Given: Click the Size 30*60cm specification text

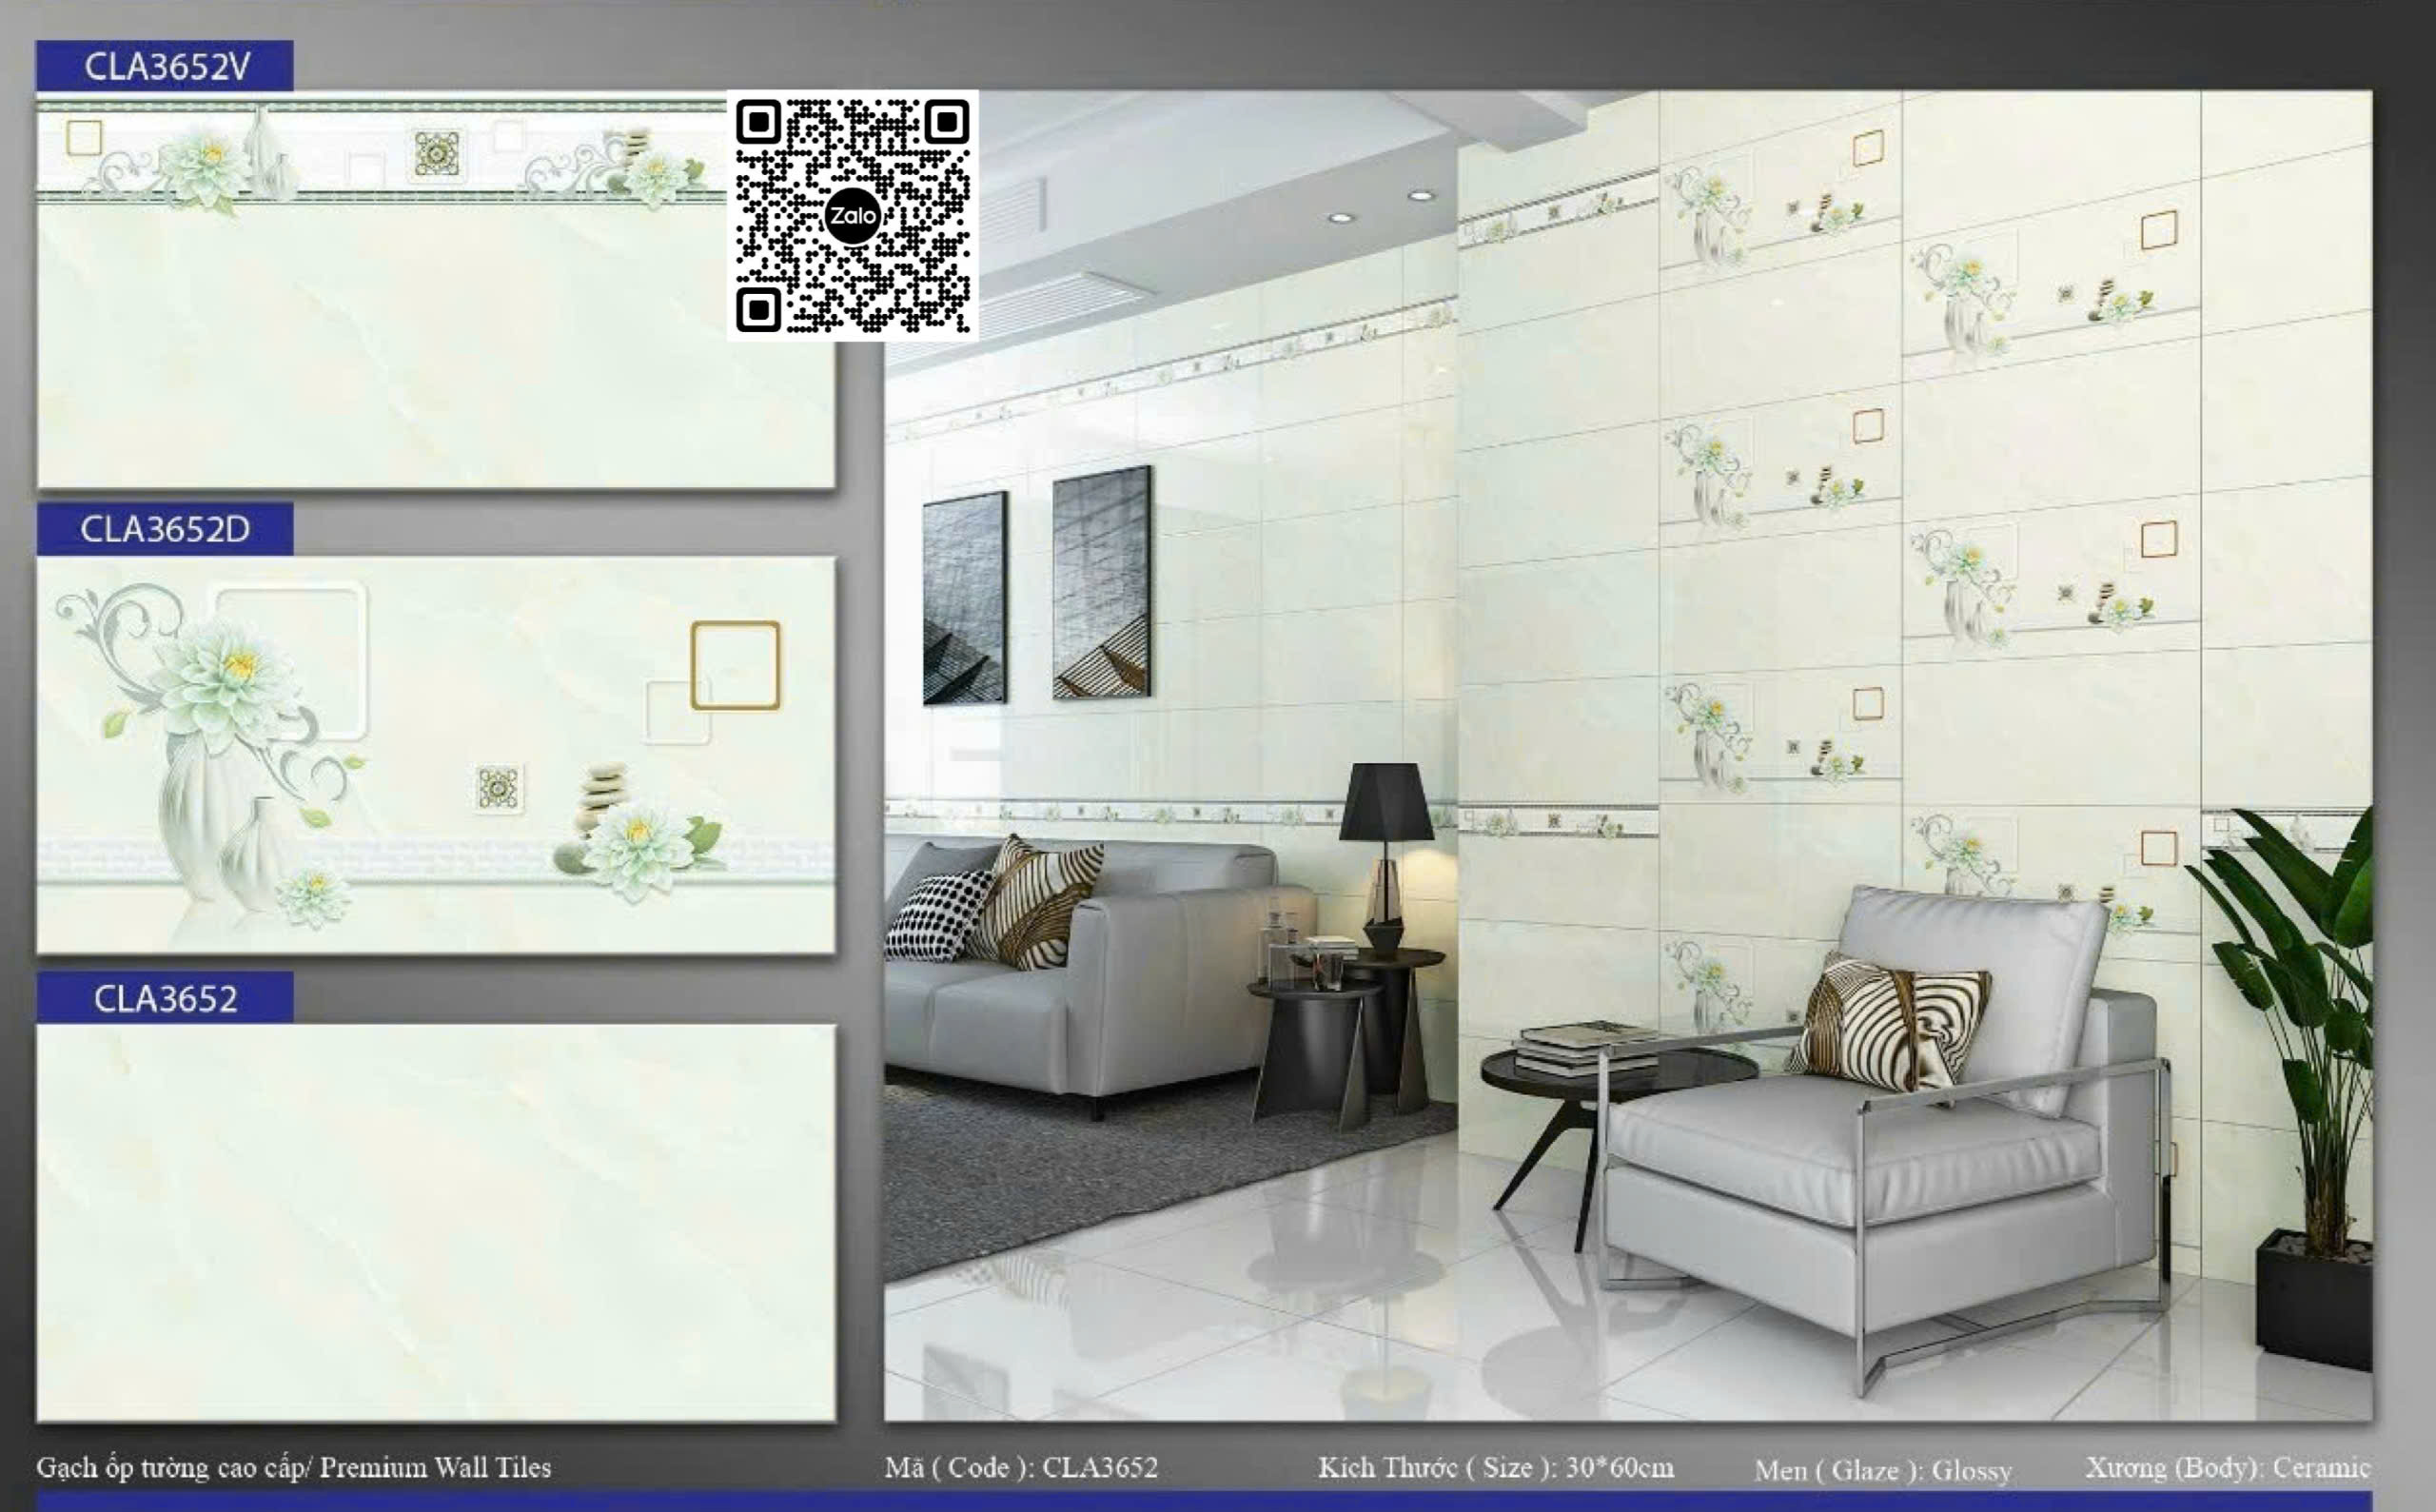Looking at the screenshot, I should coord(1496,1467).
